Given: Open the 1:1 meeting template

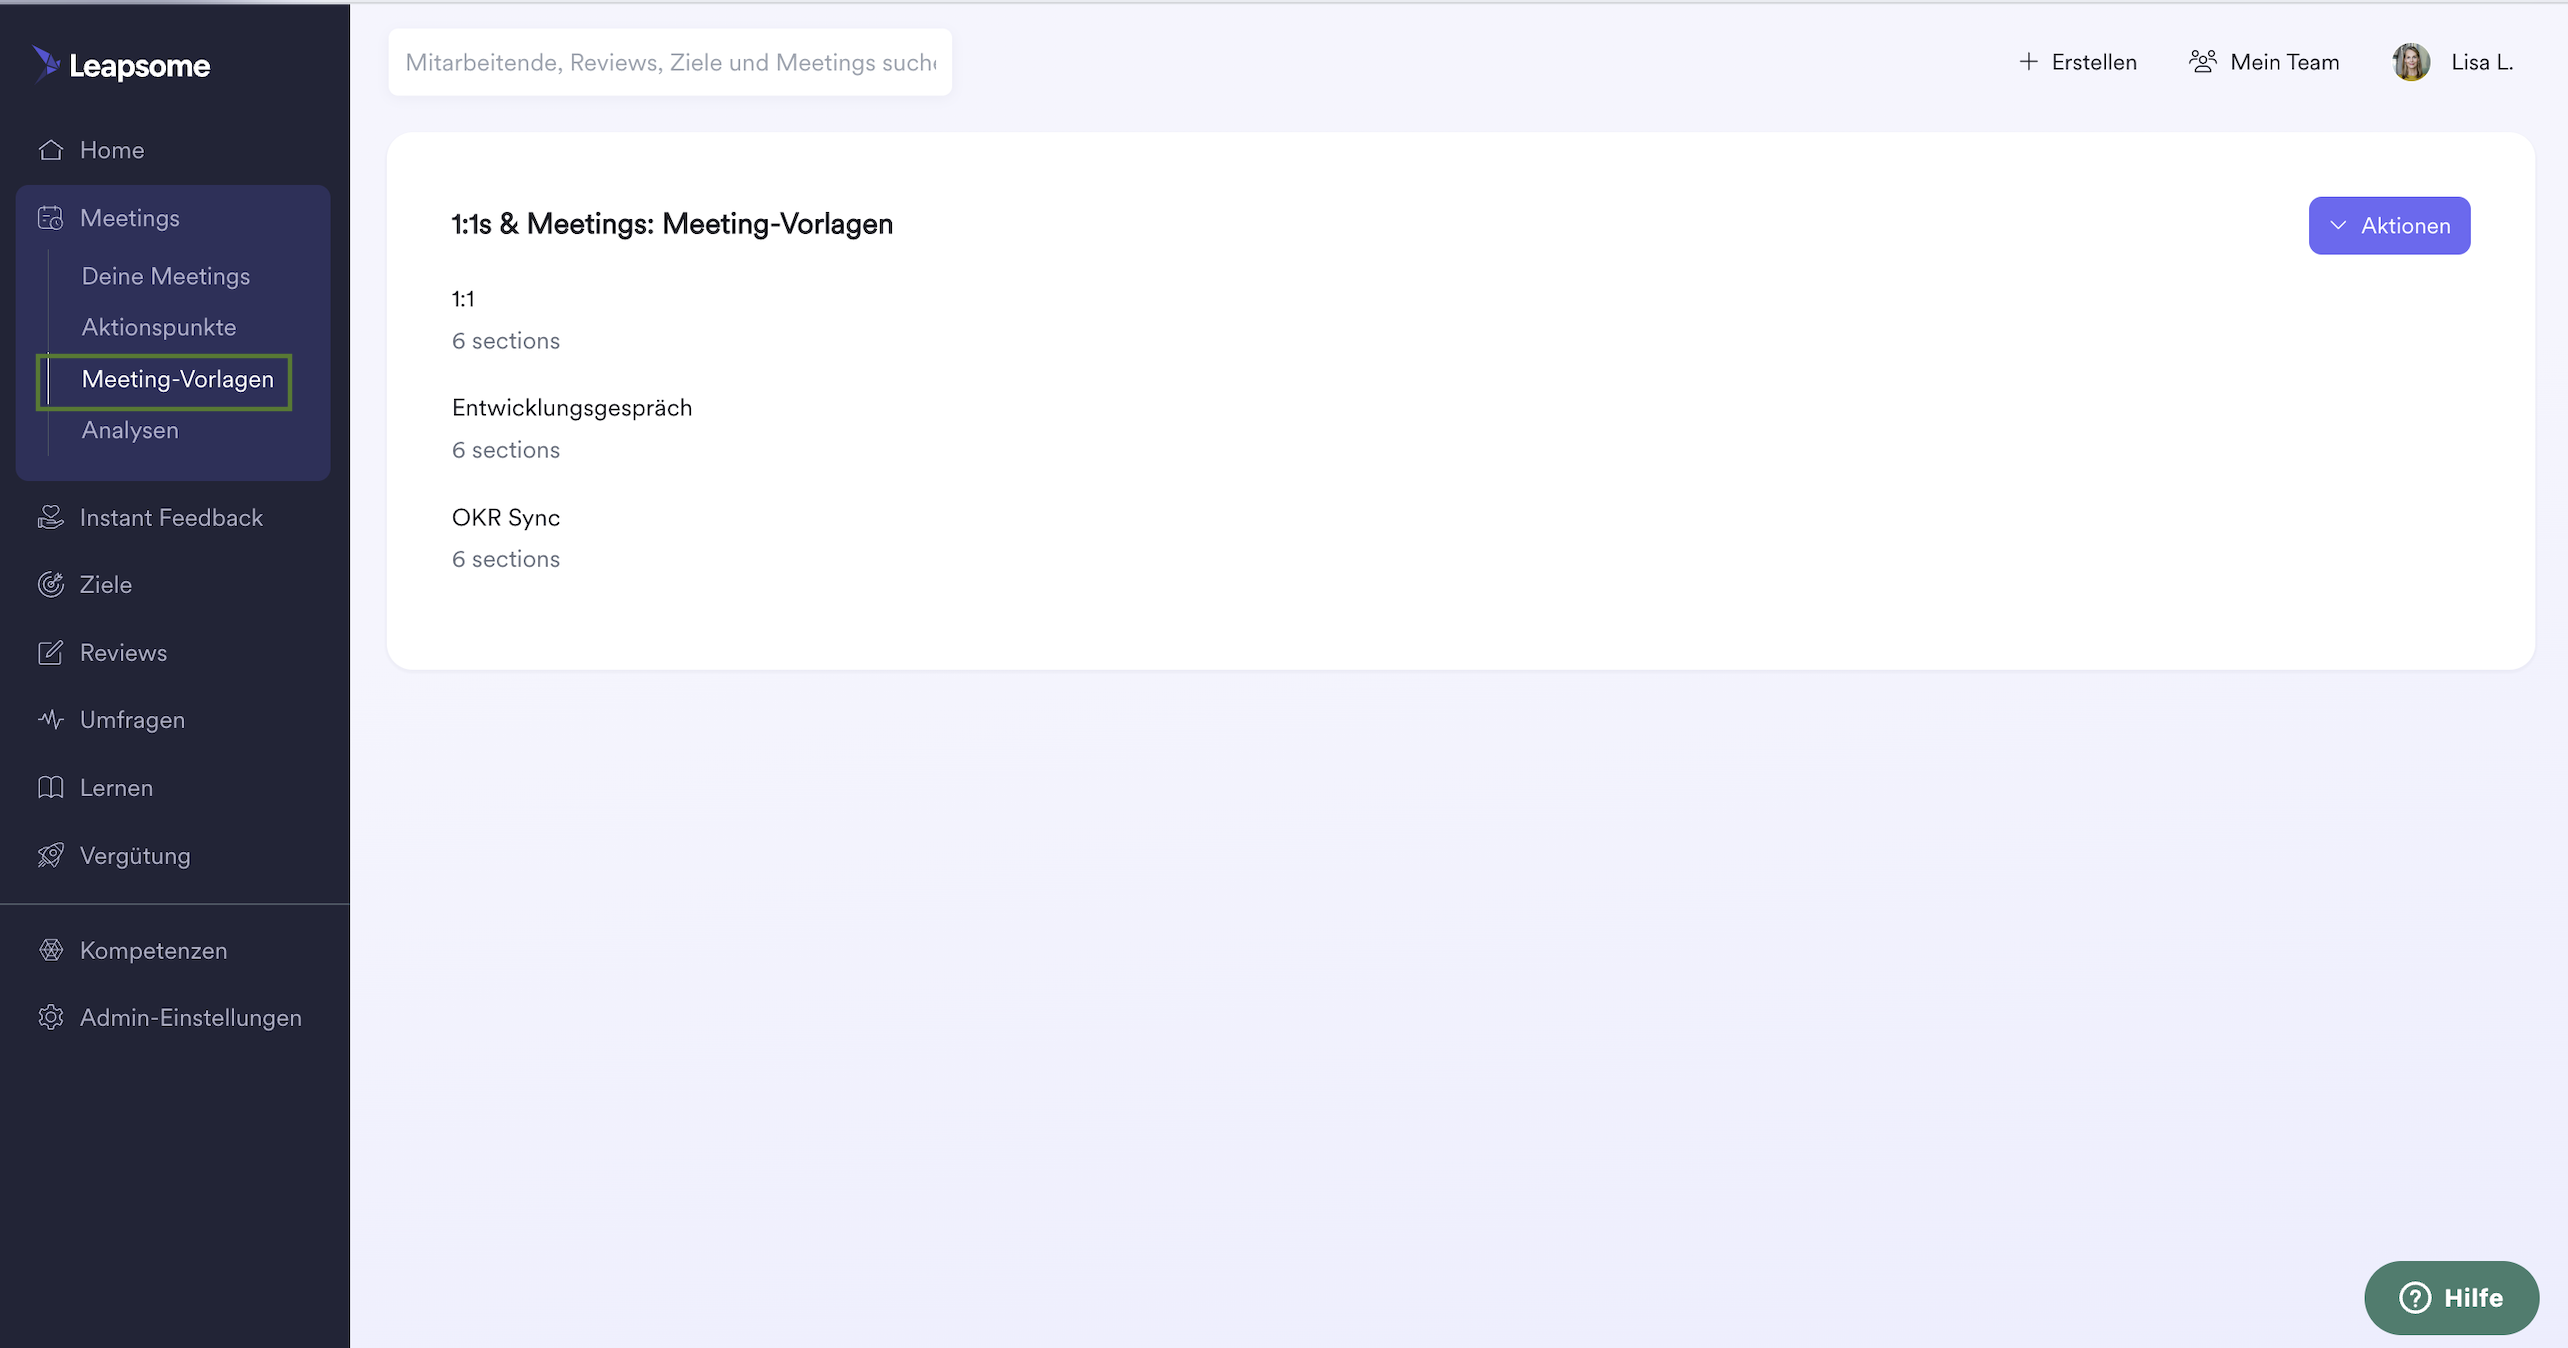Looking at the screenshot, I should (x=463, y=299).
